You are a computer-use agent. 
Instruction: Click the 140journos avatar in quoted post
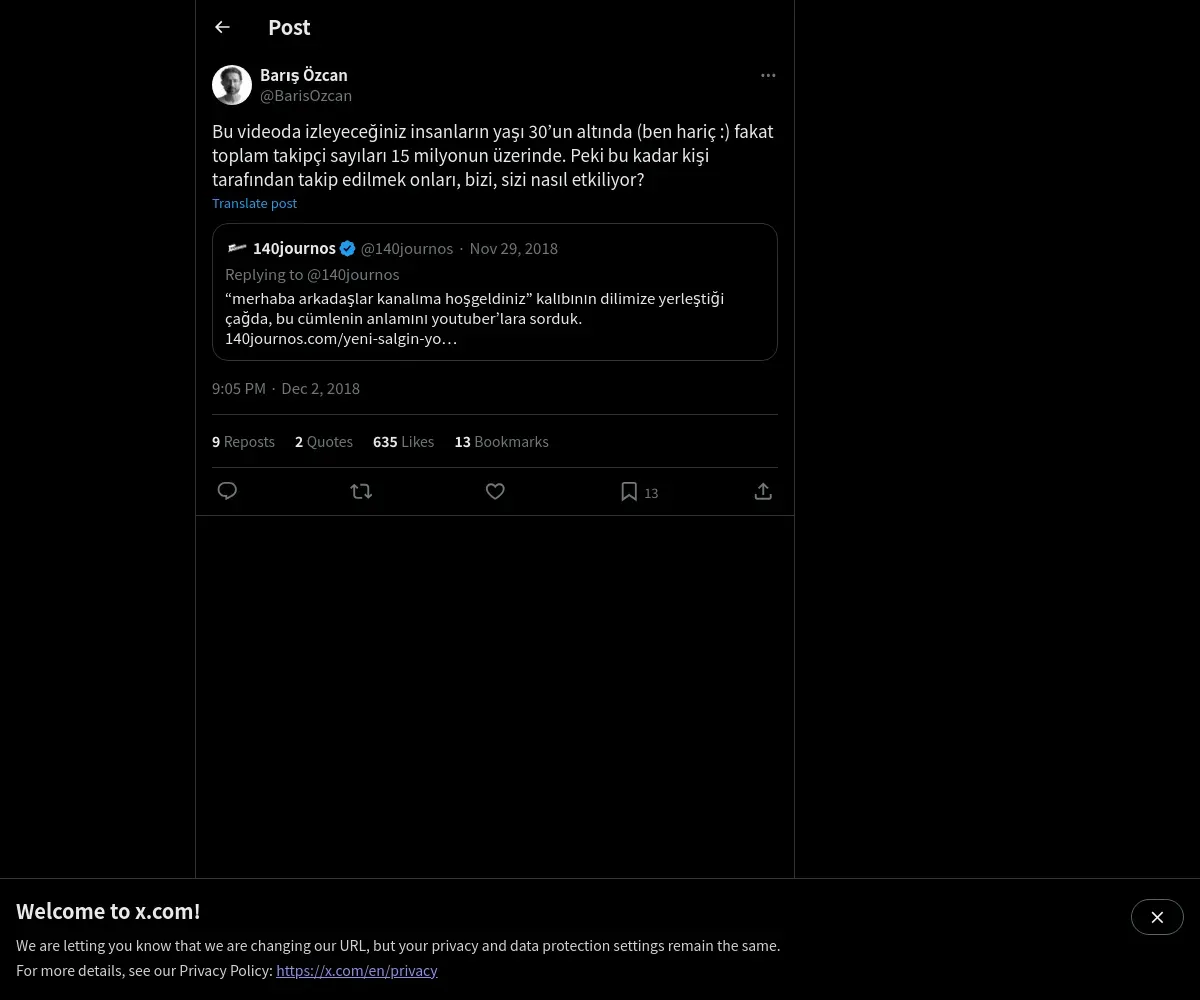click(237, 248)
